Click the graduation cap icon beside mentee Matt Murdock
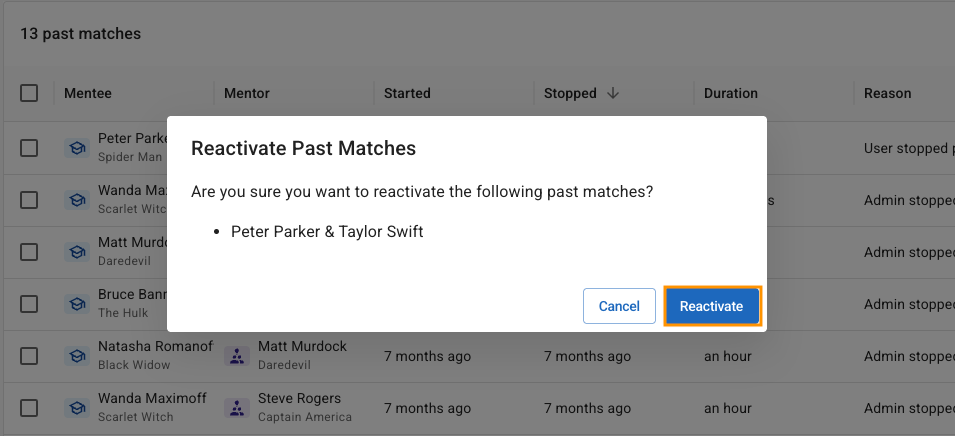 (77, 252)
